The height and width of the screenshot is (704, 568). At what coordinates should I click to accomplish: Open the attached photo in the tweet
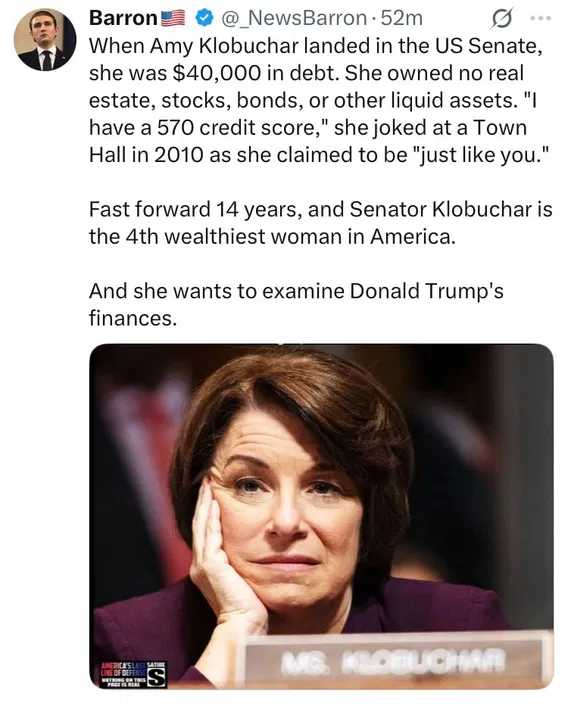(x=321, y=516)
